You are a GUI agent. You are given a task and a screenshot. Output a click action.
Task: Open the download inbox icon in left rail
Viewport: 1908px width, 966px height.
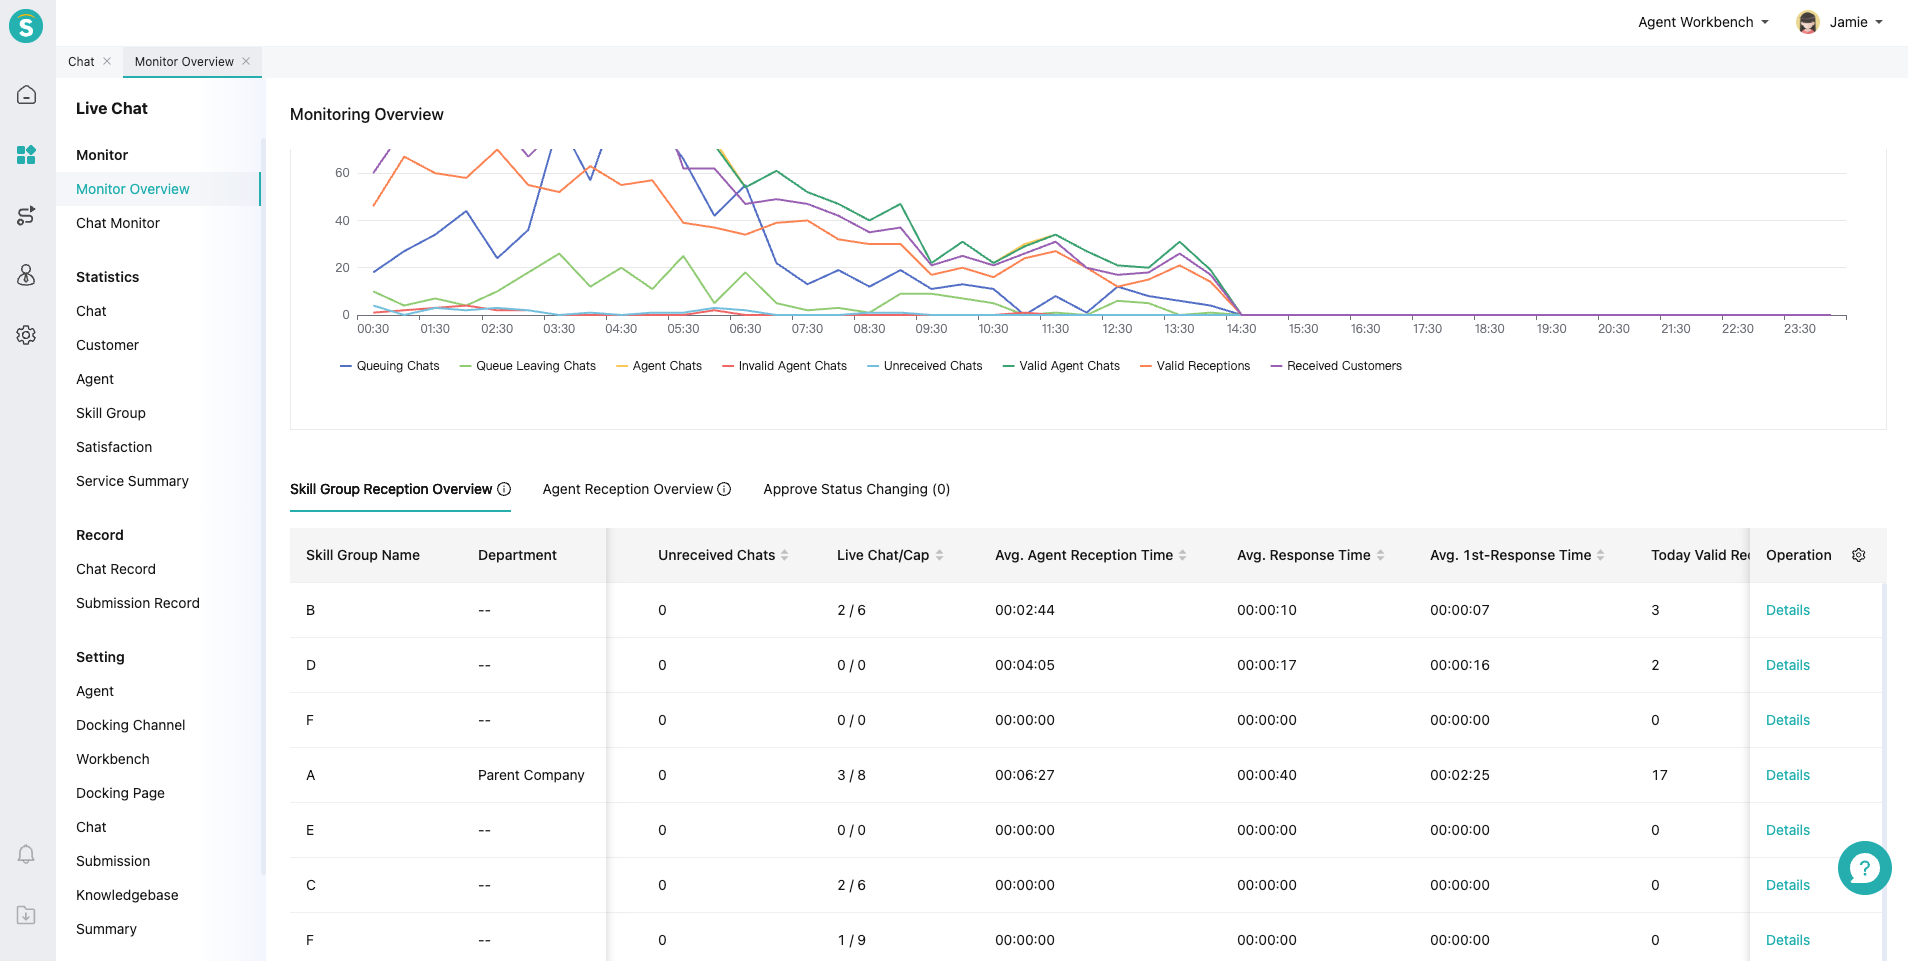coord(26,915)
